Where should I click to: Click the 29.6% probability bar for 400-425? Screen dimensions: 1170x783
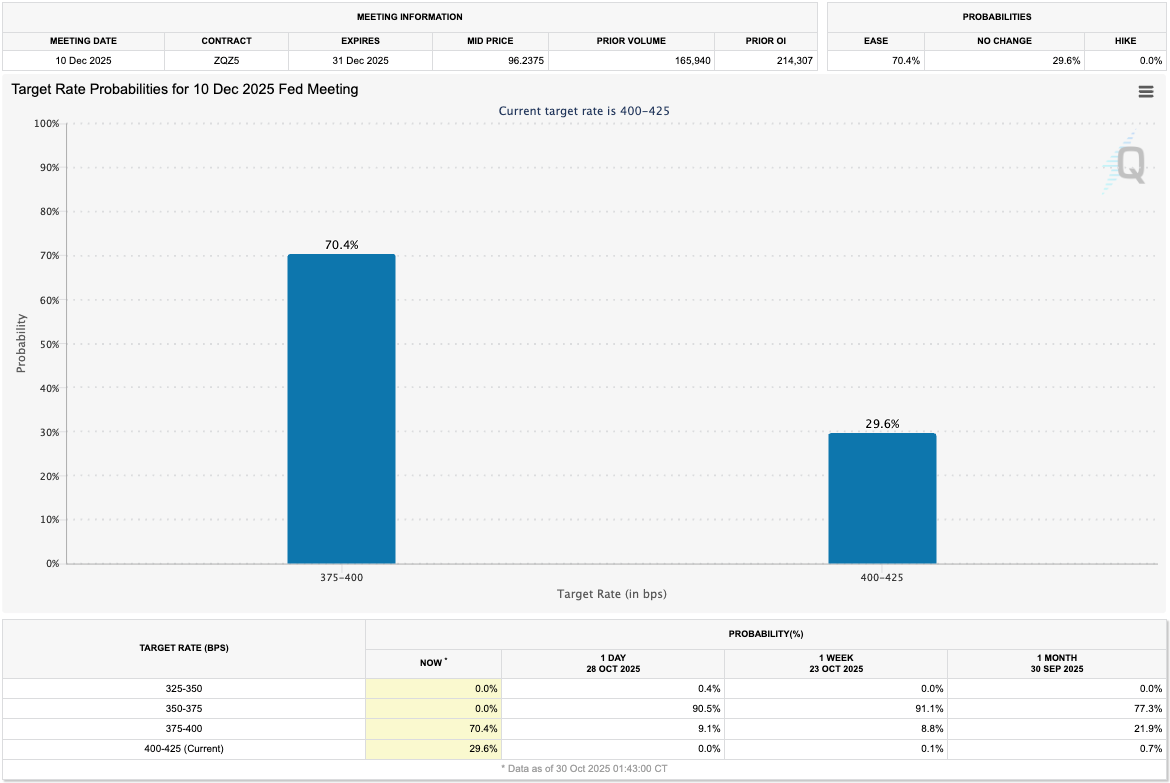tap(882, 498)
